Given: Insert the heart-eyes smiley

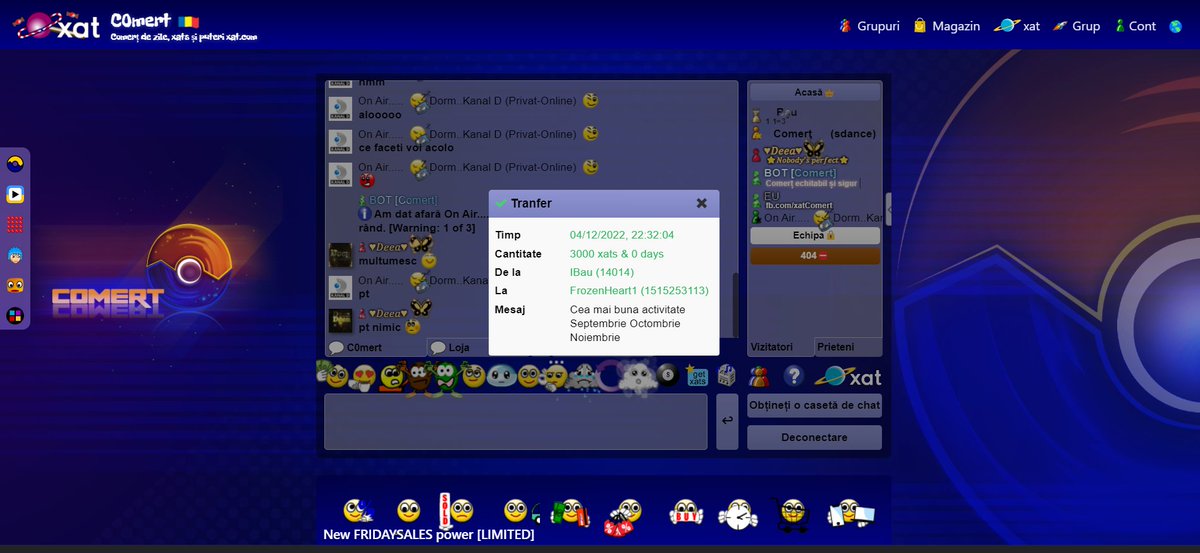Looking at the screenshot, I should coord(364,377).
